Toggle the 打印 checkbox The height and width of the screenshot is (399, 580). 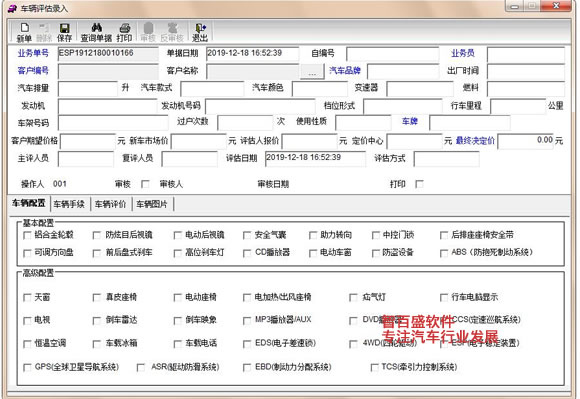(x=419, y=184)
